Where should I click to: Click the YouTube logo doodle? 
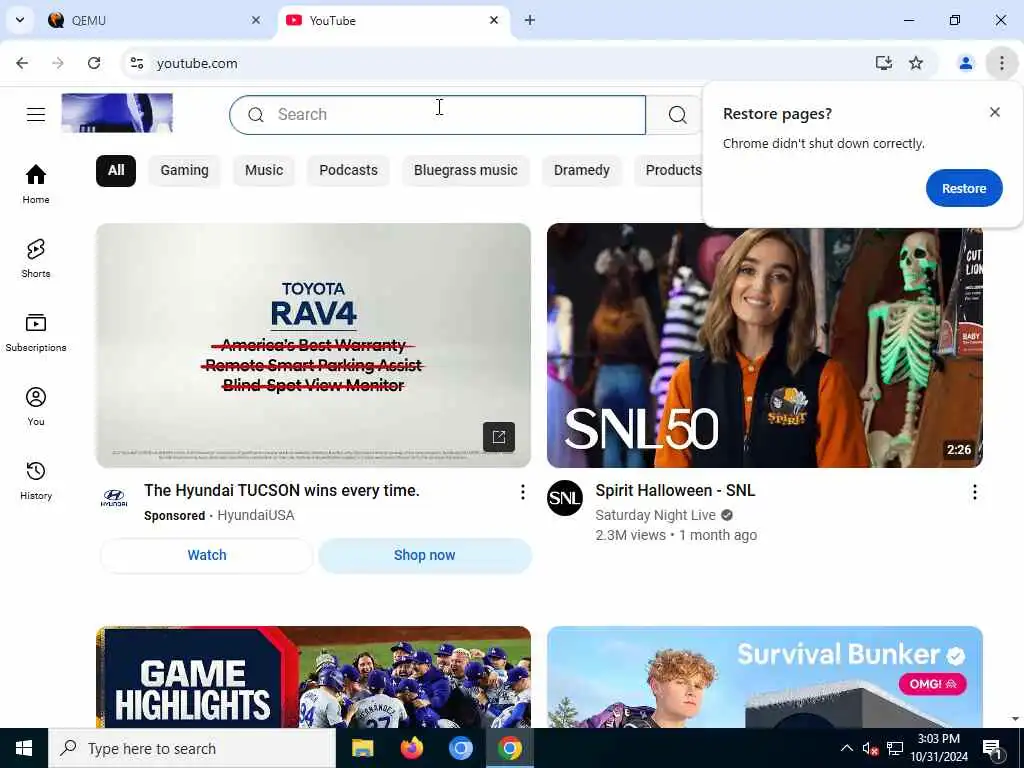(117, 113)
